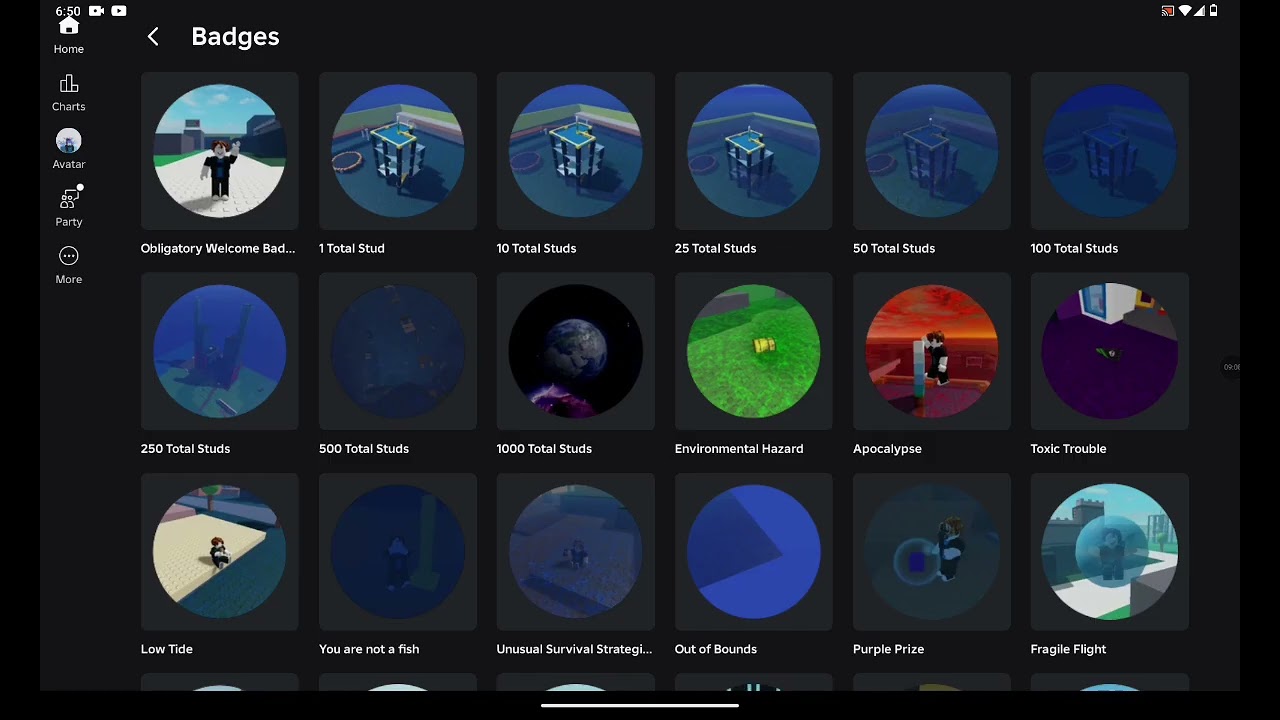Go back using the Badges back arrow

click(x=153, y=37)
